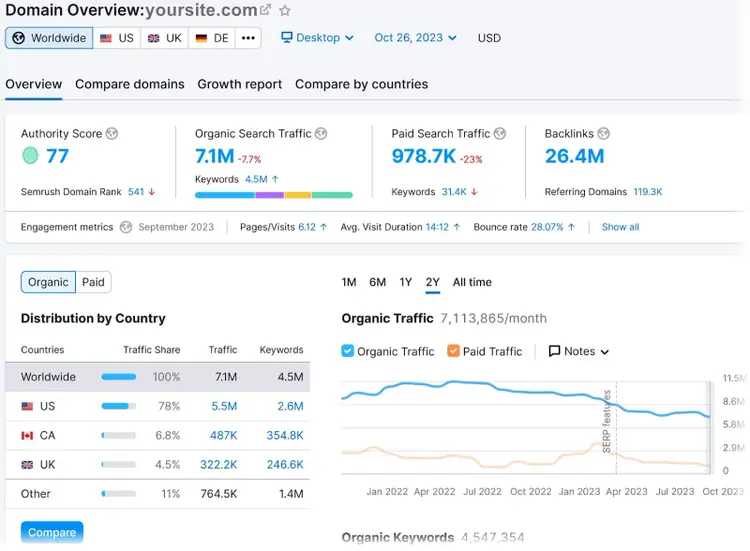
Task: Open the Overview tab
Action: (33, 84)
